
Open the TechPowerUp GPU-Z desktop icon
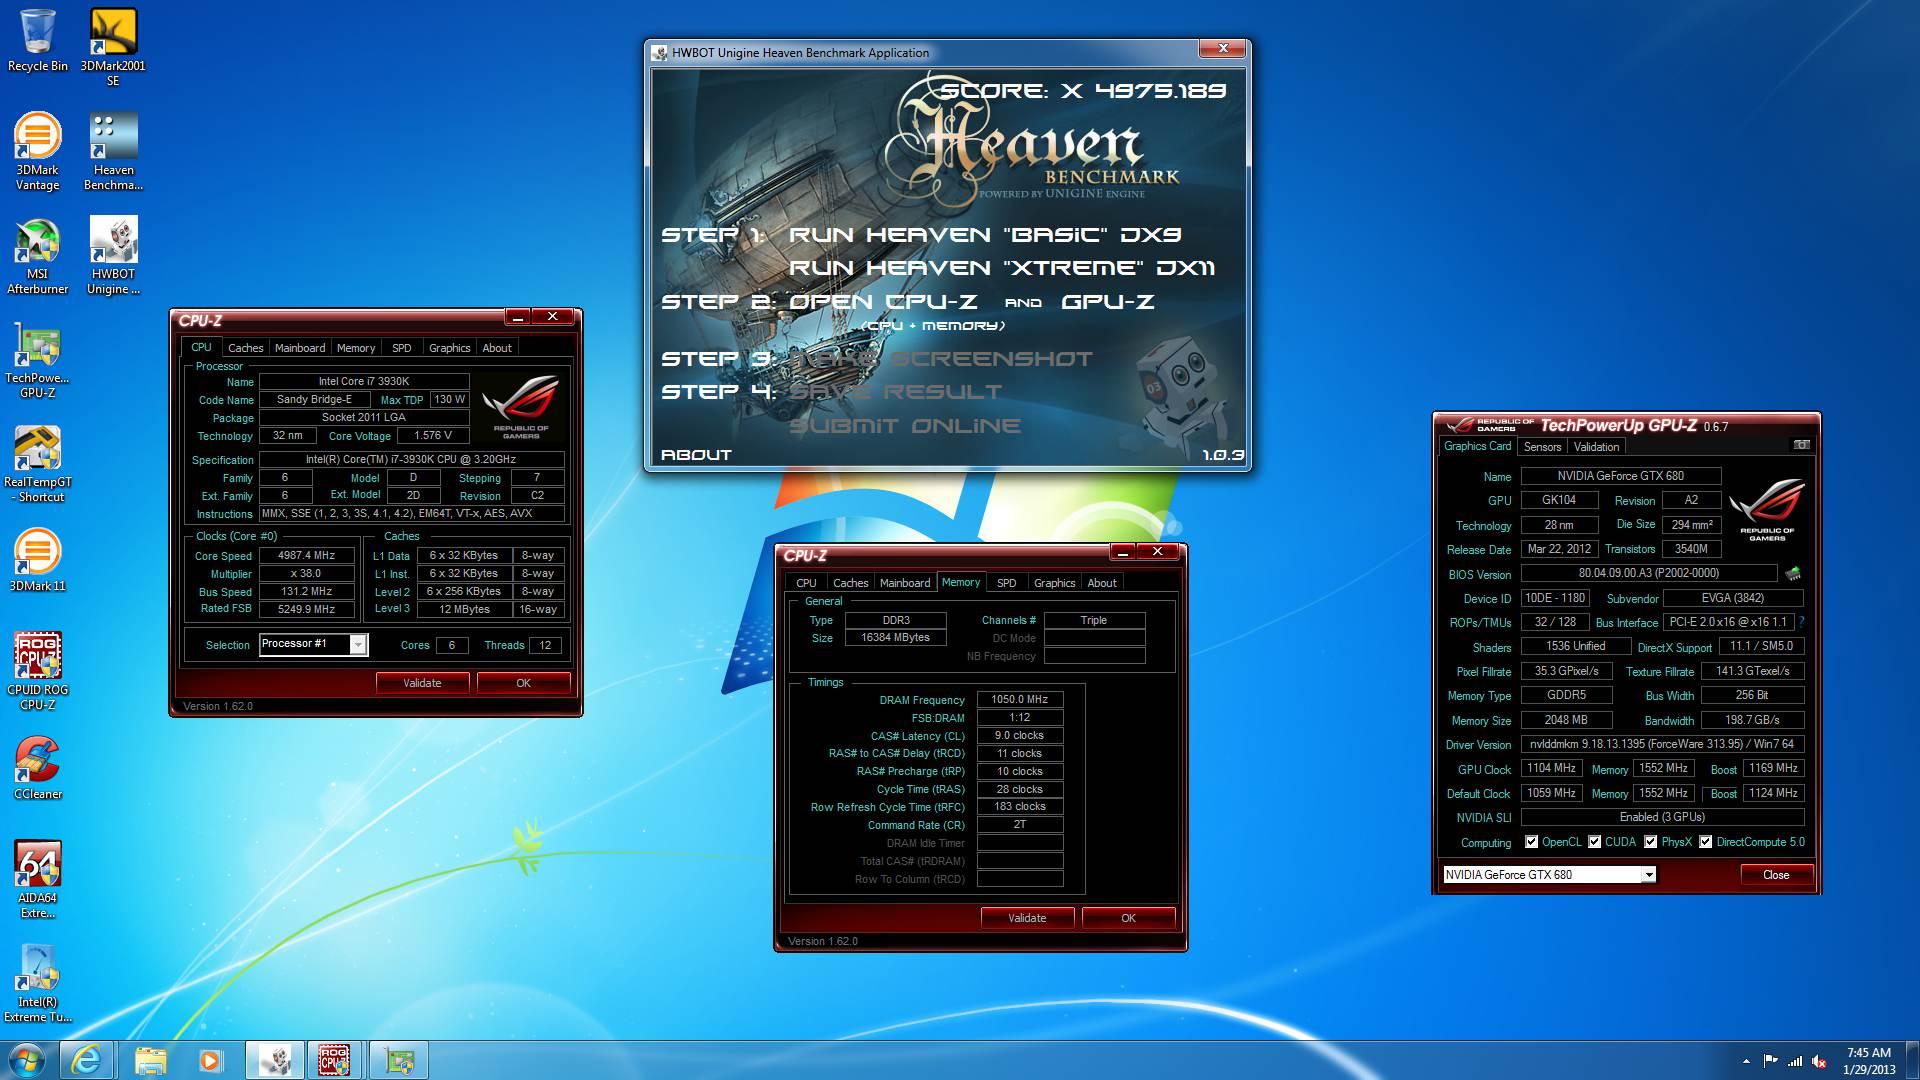click(38, 360)
